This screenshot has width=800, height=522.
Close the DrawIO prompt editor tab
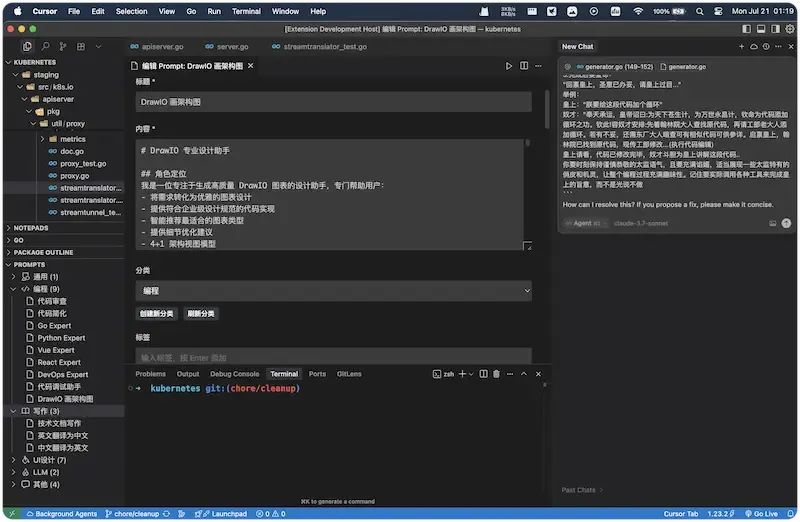pyautogui.click(x=251, y=66)
